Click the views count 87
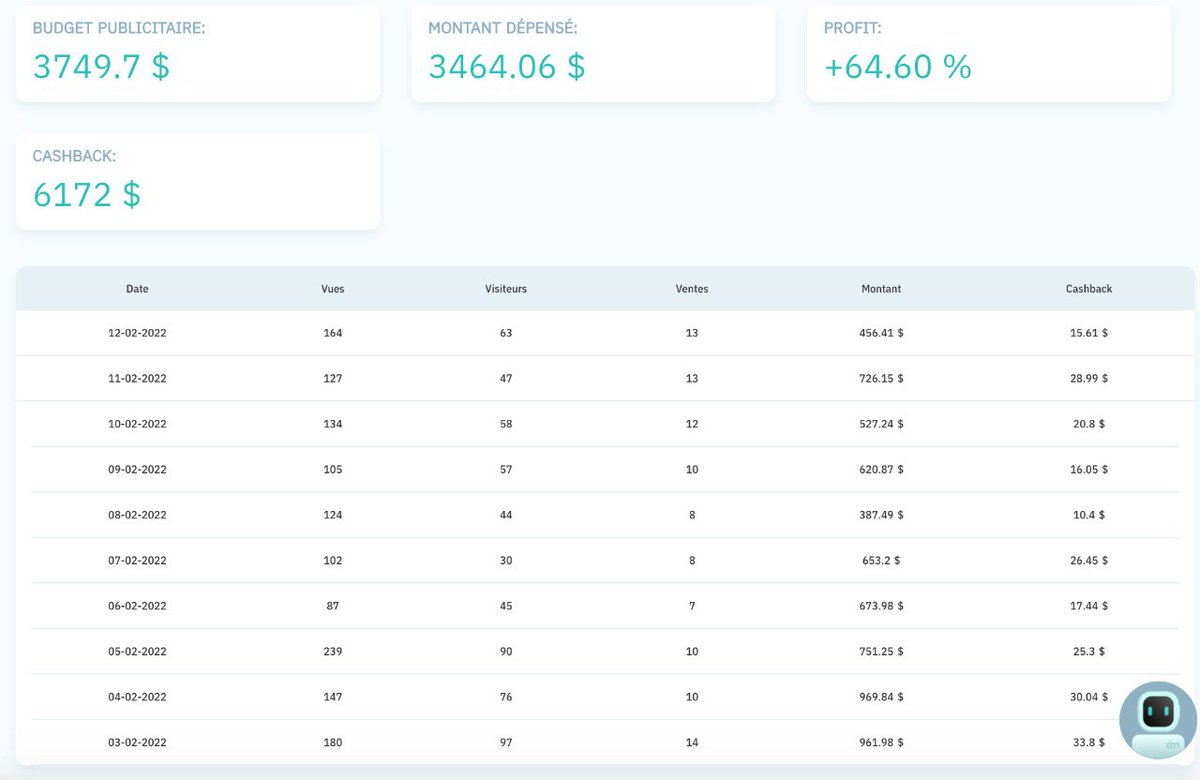Screen dimensions: 1200x780 333,606
